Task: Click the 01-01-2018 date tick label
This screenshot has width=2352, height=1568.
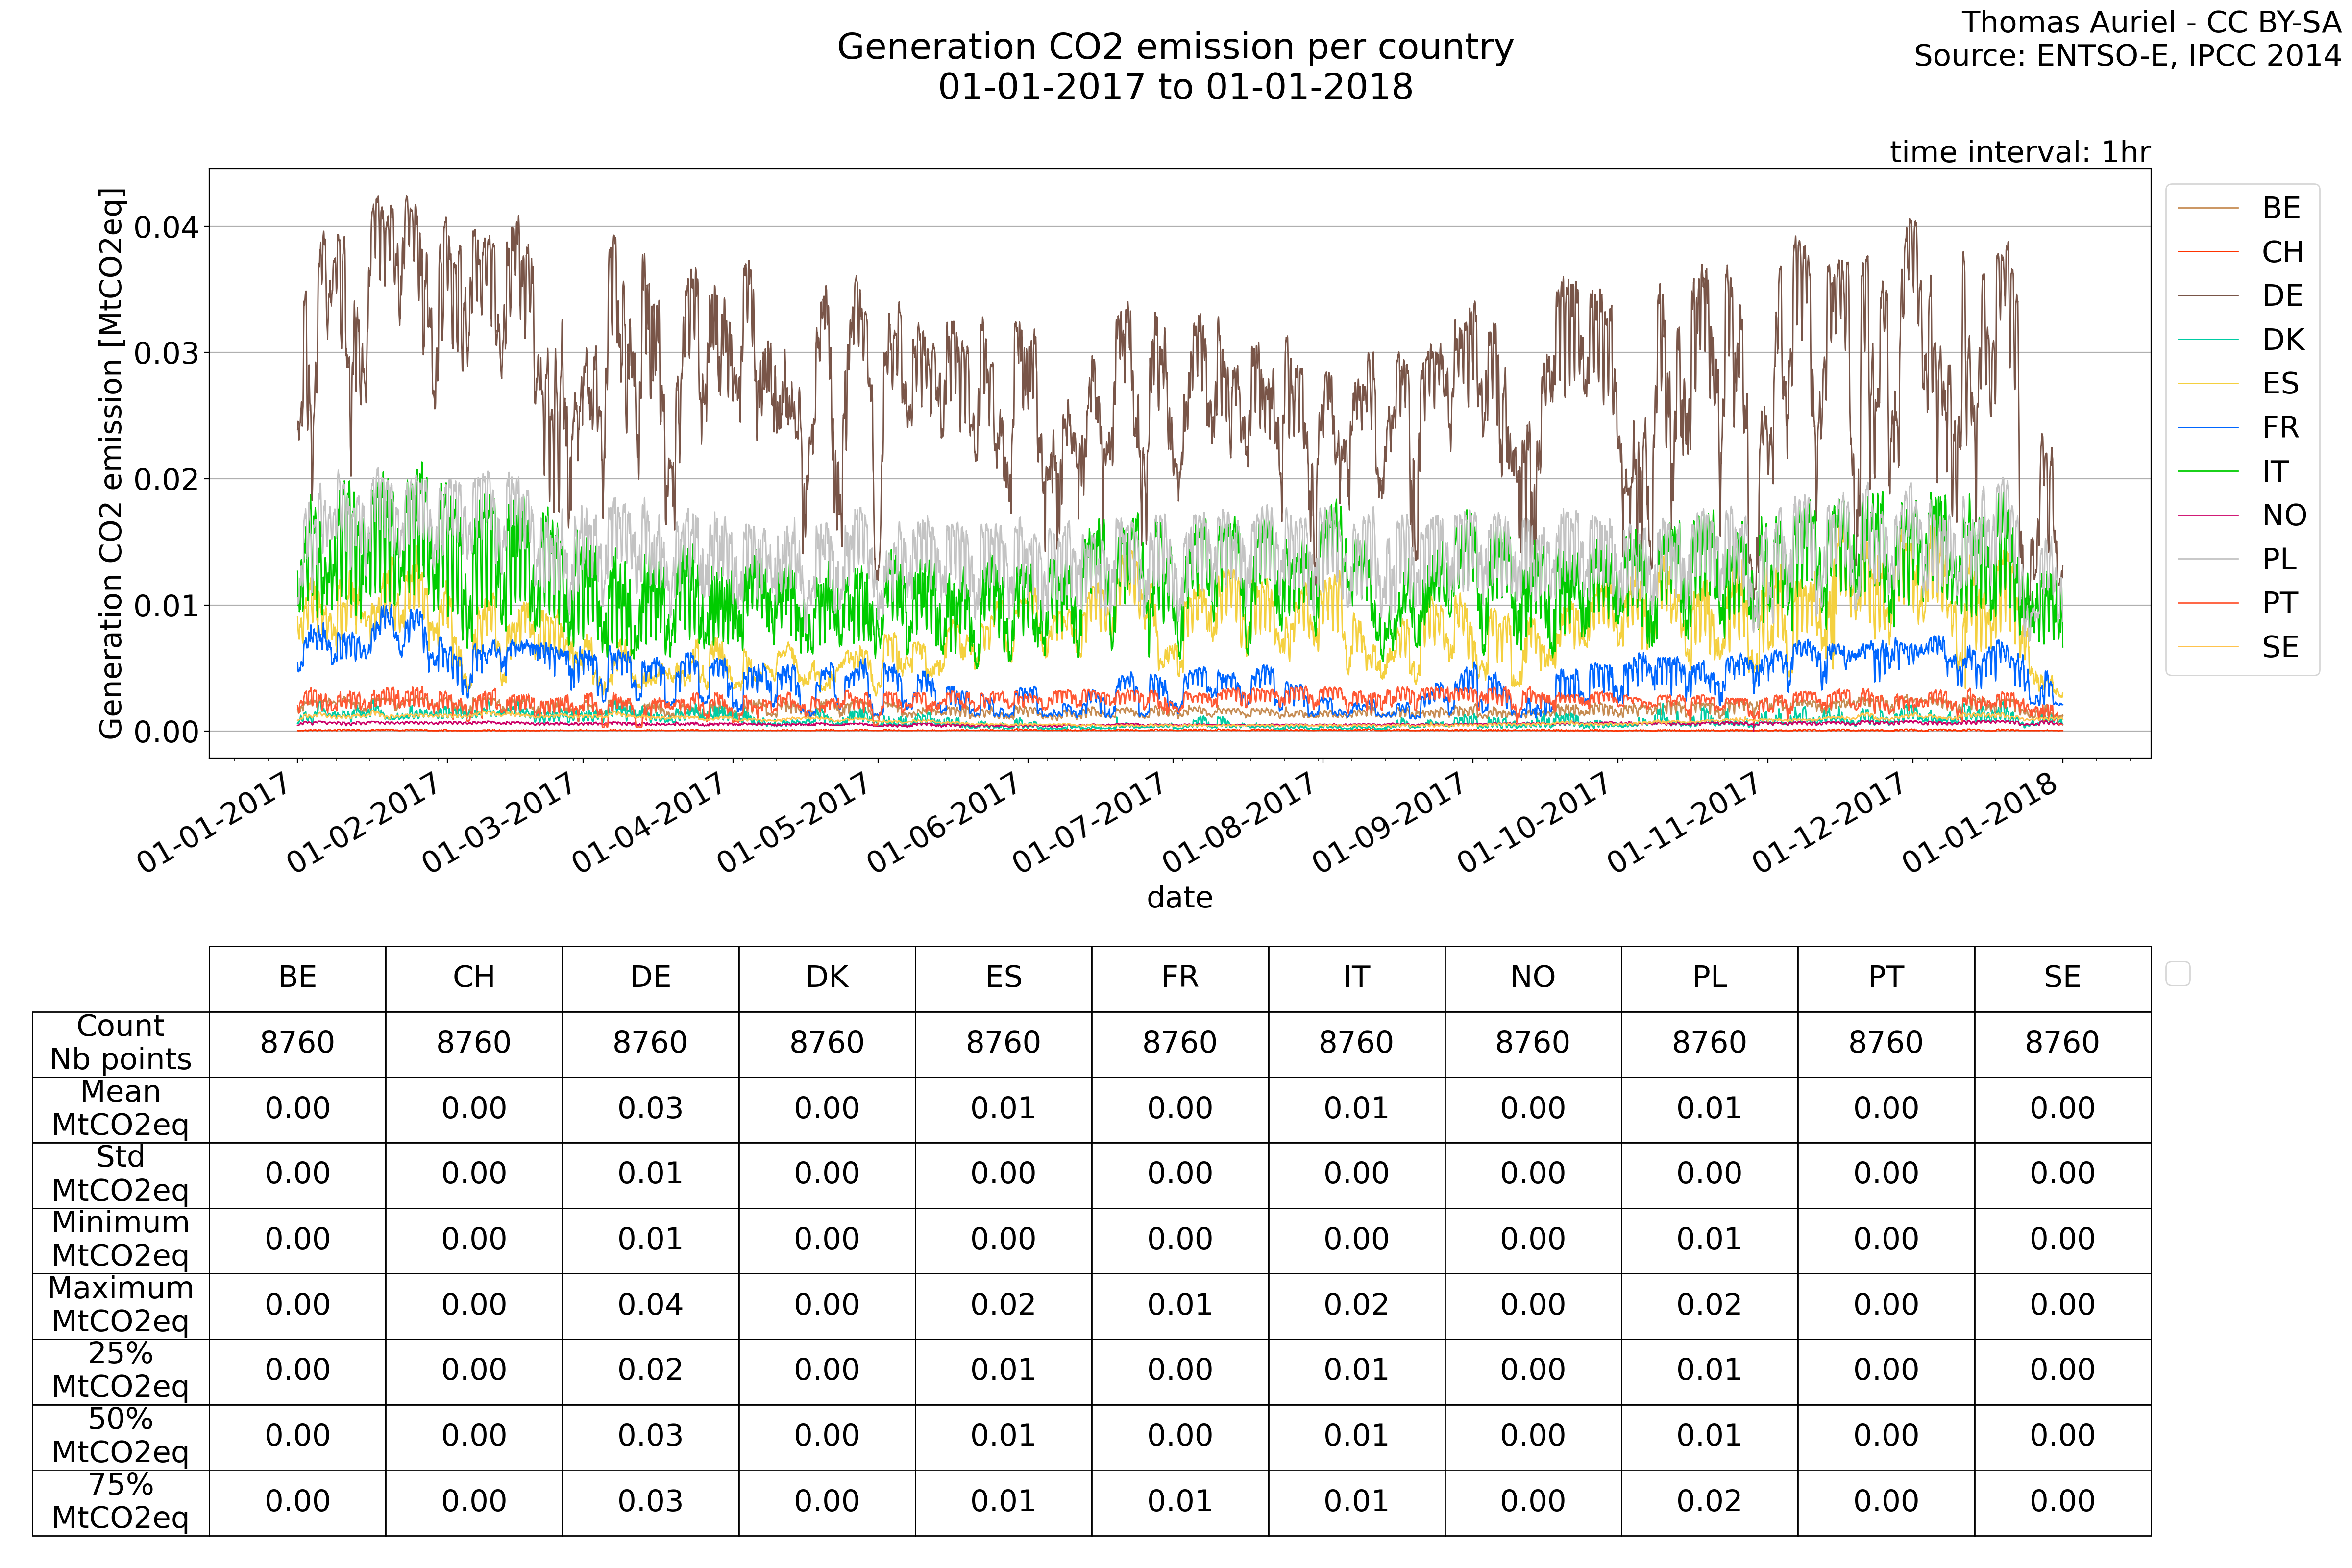Action: tap(1979, 824)
